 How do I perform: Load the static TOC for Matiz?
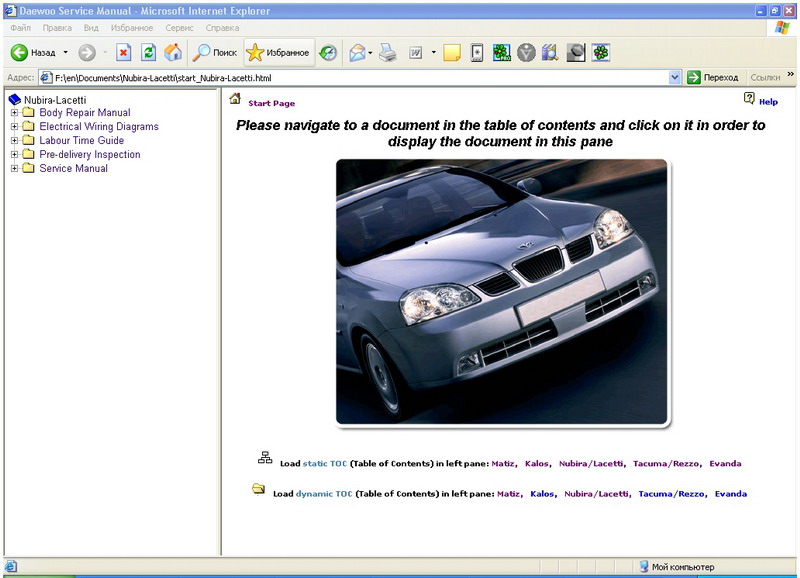[x=503, y=463]
